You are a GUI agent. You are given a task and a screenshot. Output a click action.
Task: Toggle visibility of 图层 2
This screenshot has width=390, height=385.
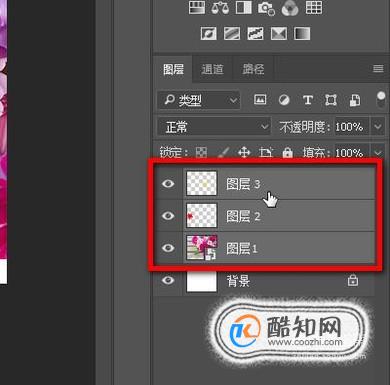[x=168, y=216]
